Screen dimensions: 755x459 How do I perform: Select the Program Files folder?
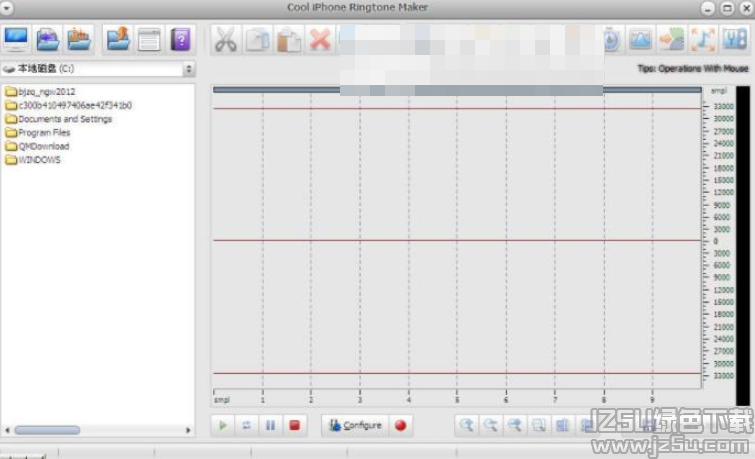coord(44,132)
